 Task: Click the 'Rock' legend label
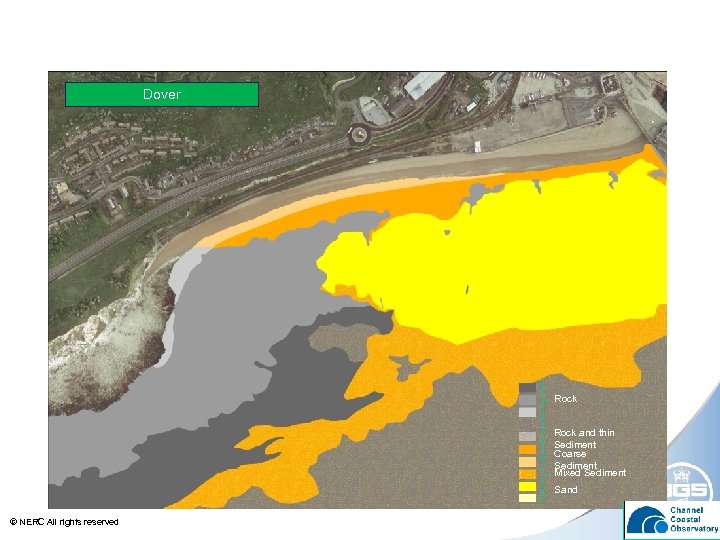pos(565,399)
